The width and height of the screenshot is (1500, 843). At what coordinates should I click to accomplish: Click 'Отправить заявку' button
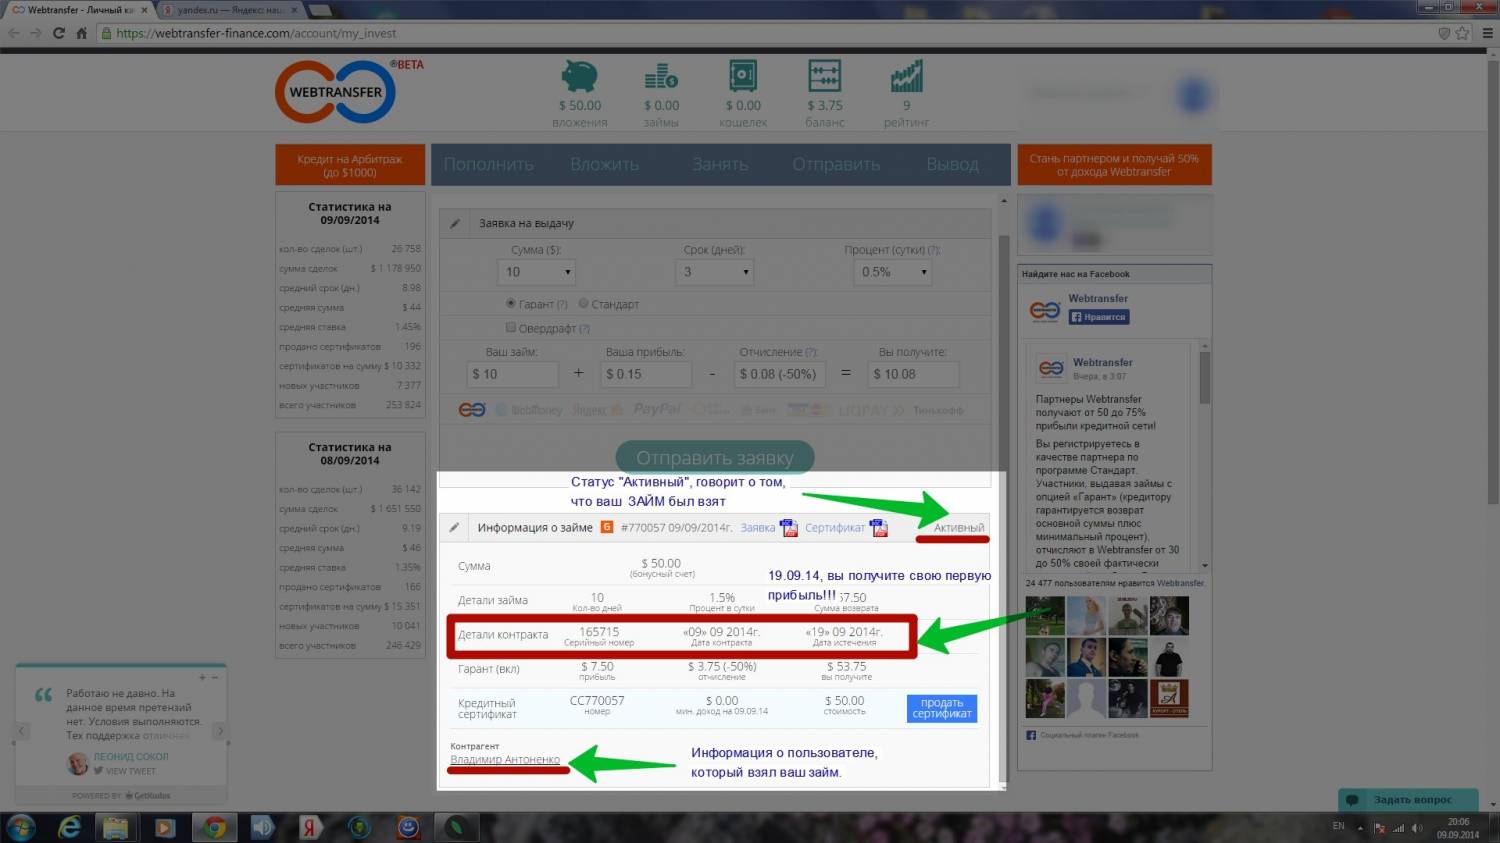(x=715, y=458)
